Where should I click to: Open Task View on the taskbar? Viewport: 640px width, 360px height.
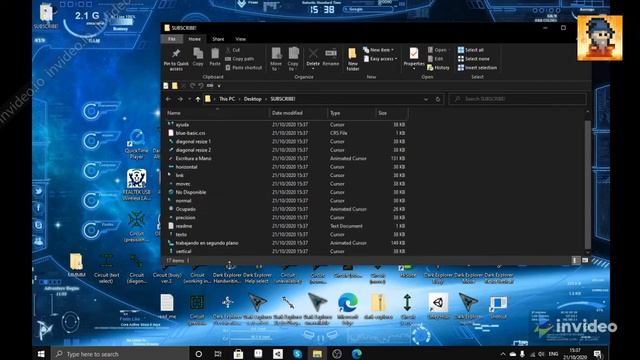[218, 353]
